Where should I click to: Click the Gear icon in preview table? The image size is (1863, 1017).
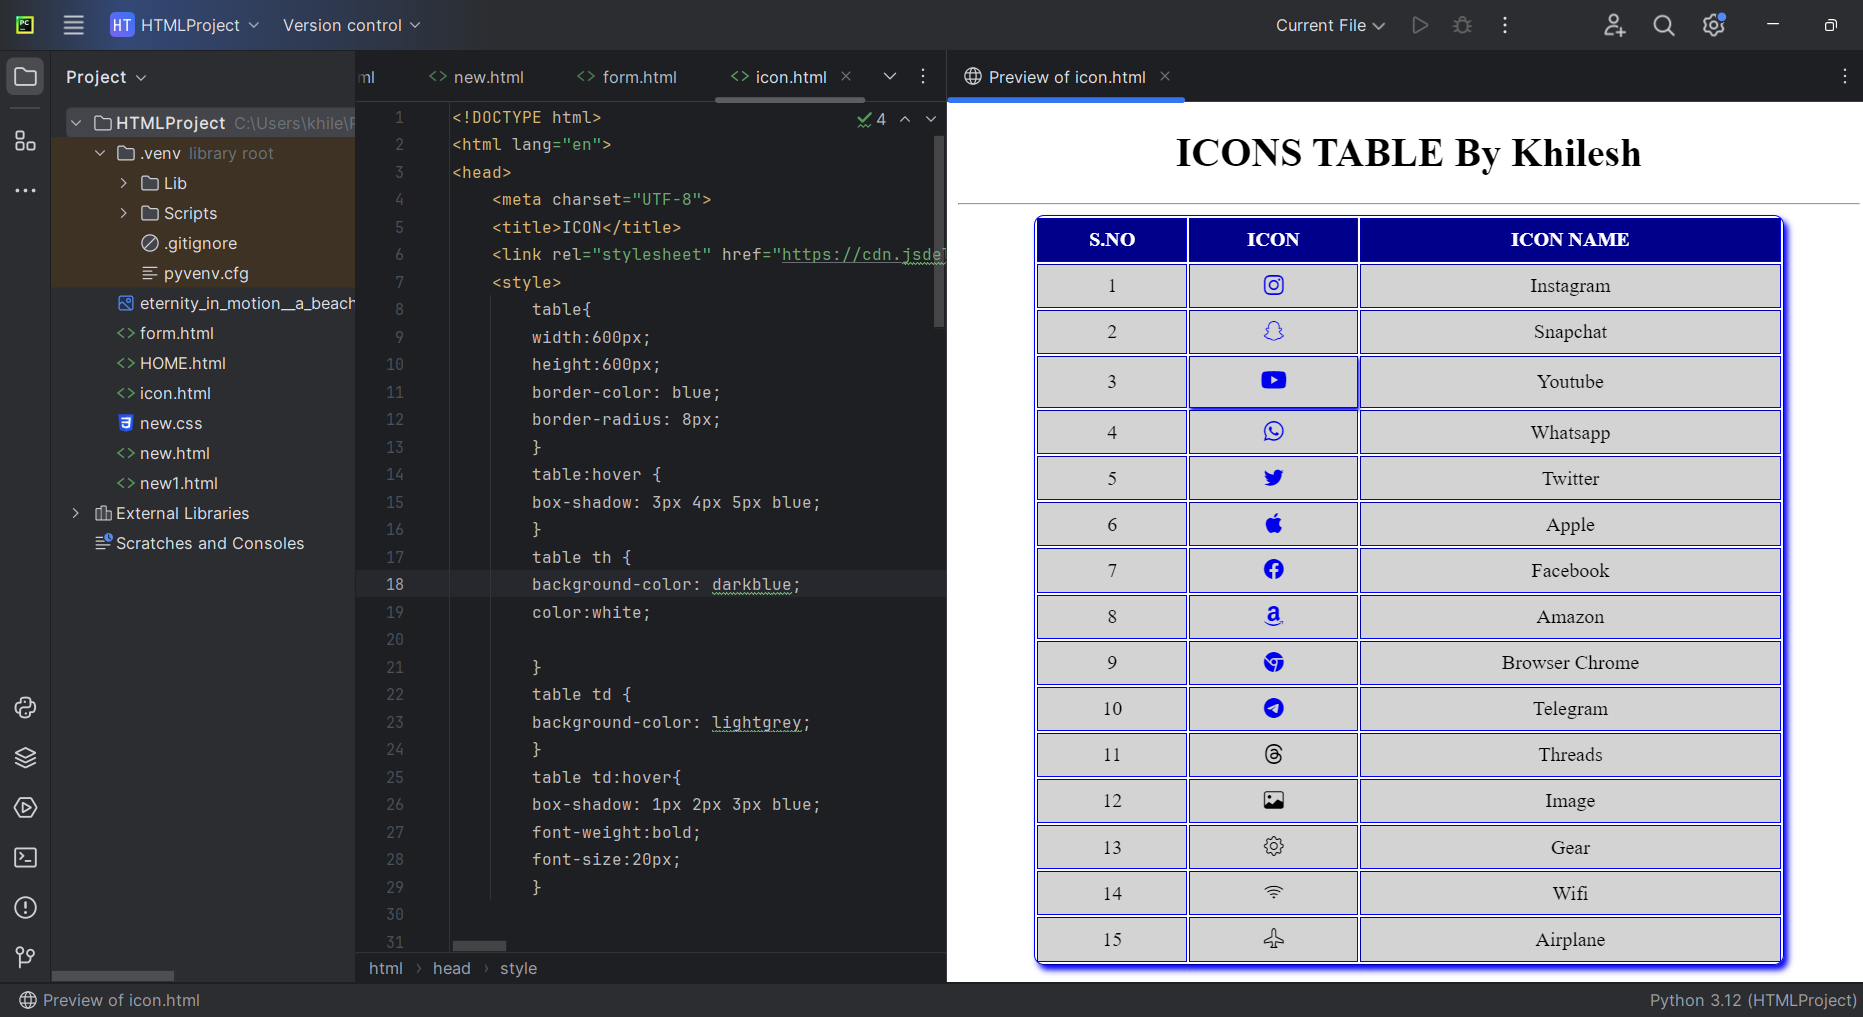pyautogui.click(x=1273, y=846)
